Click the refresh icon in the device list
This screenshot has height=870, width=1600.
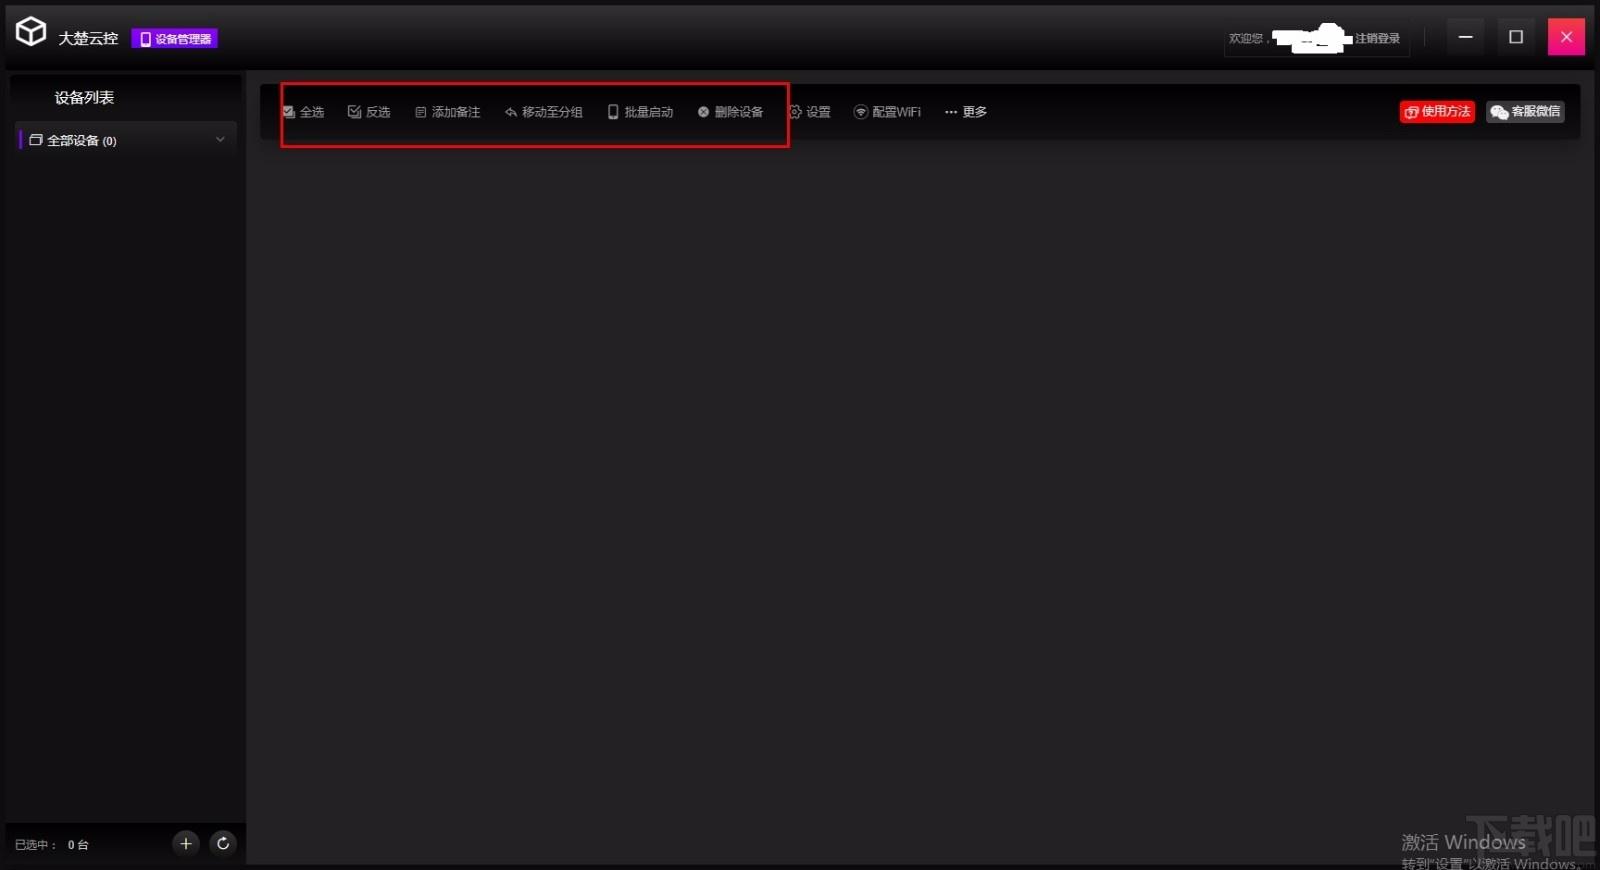point(223,843)
